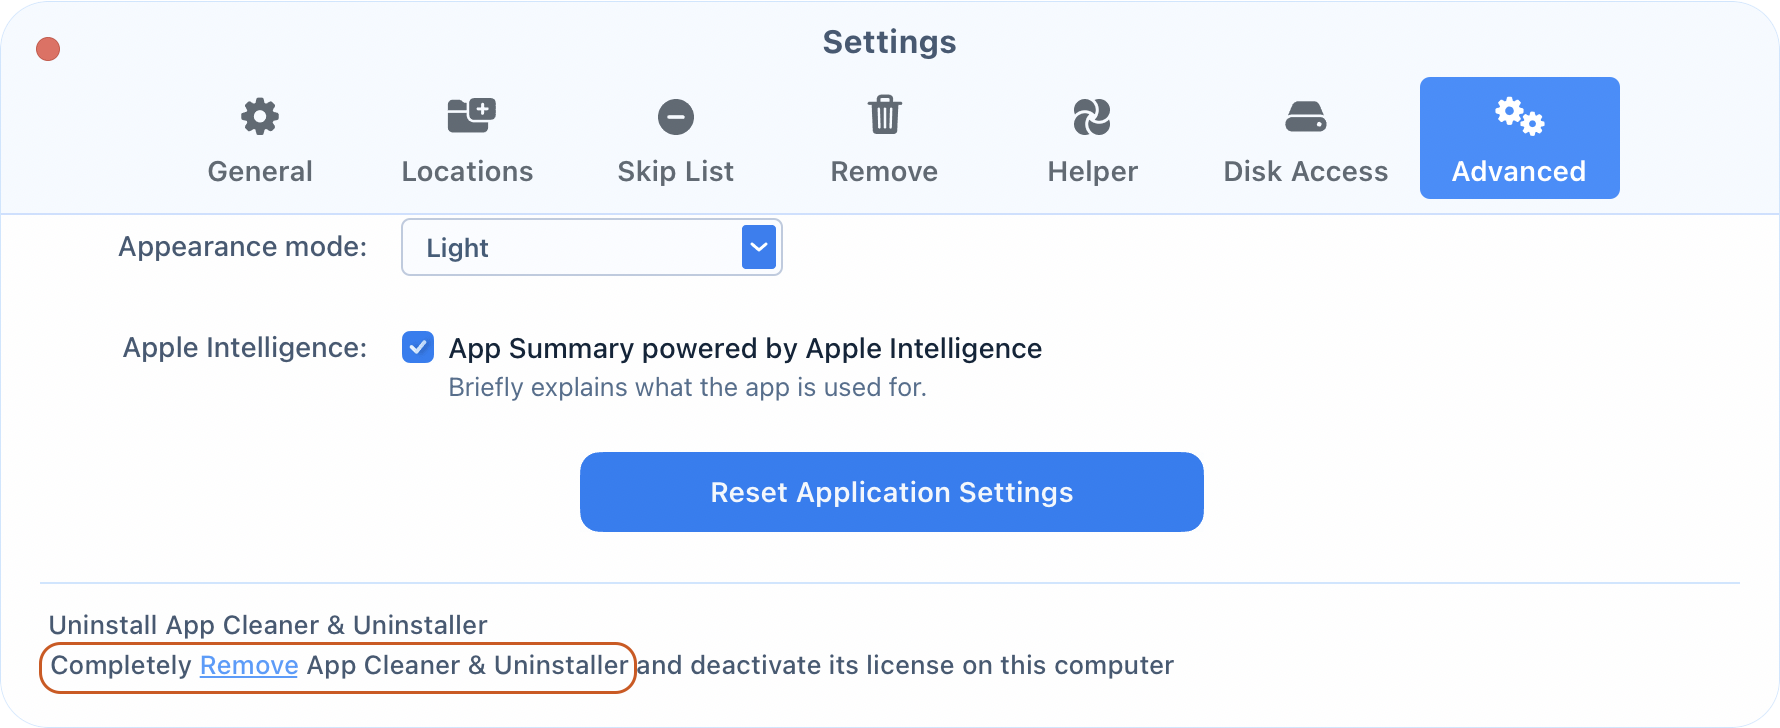This screenshot has height=728, width=1780.
Task: Select the Advanced double-gear icon
Action: (1520, 116)
